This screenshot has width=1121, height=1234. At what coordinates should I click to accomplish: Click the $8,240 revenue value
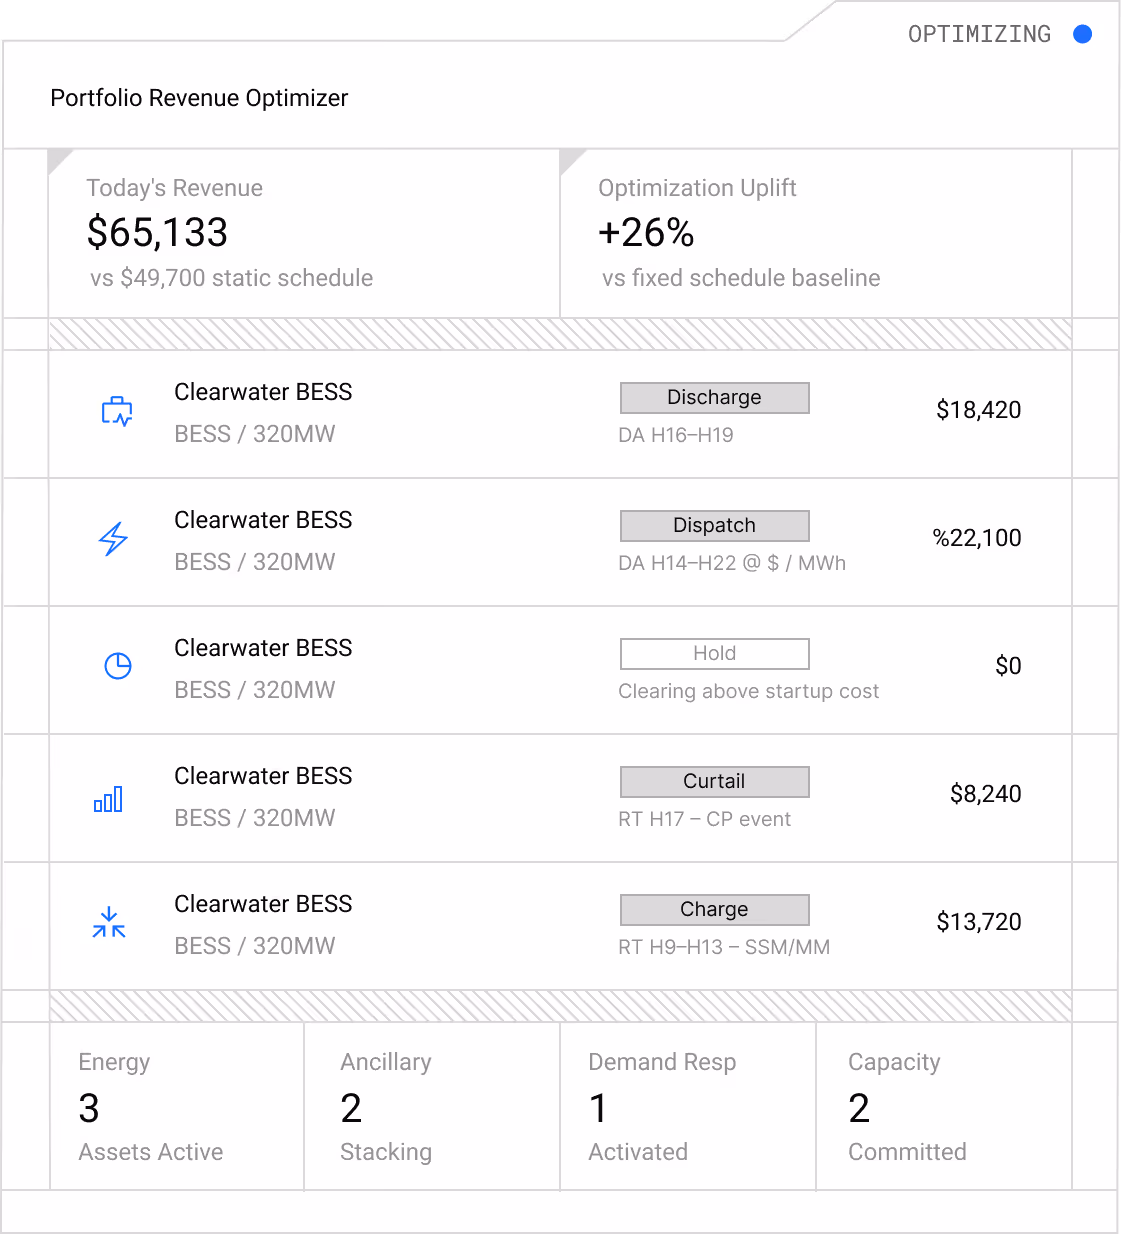click(x=986, y=794)
